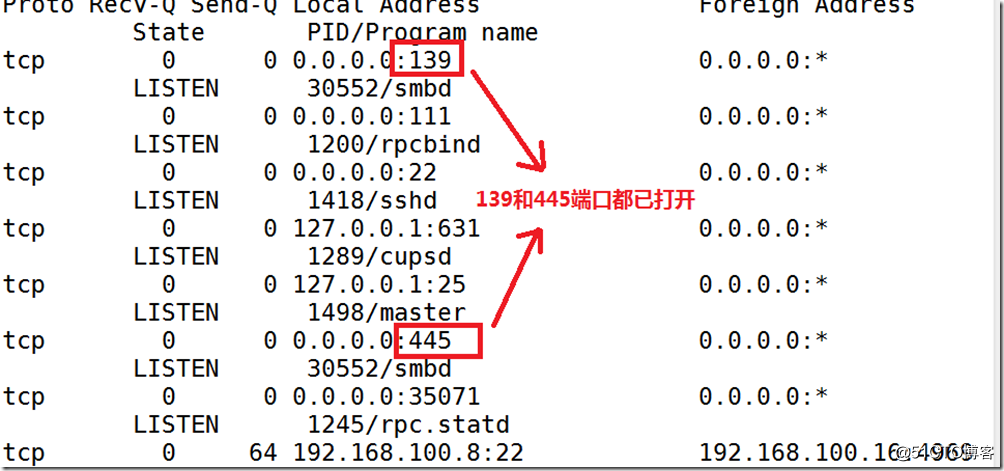The image size is (1004, 471).
Task: Click foreign address 0.0.0.0:* on the 0.0.0.0:111 row
Action: (x=763, y=116)
